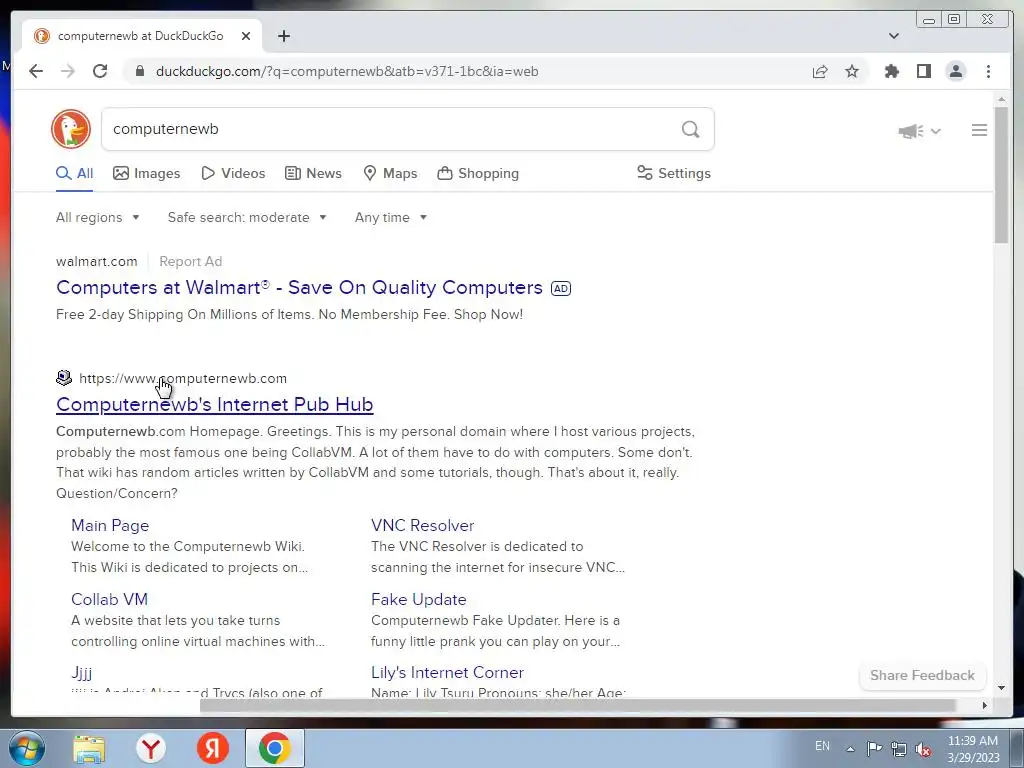Click the EN language indicator
Image resolution: width=1024 pixels, height=768 pixels.
click(822, 746)
